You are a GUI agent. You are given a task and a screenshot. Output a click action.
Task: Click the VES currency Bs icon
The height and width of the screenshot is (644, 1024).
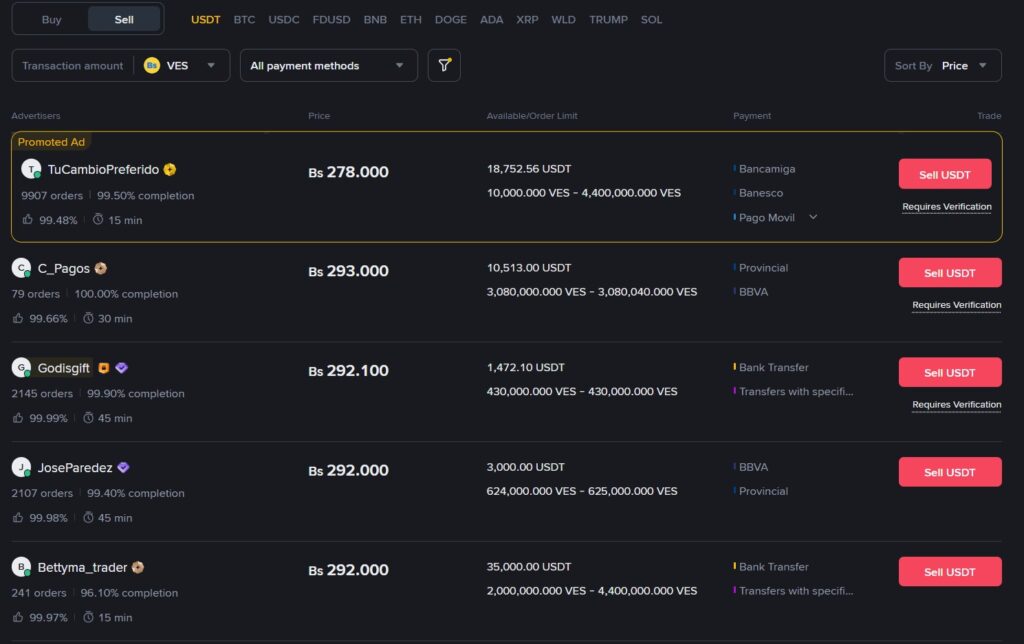click(x=152, y=66)
